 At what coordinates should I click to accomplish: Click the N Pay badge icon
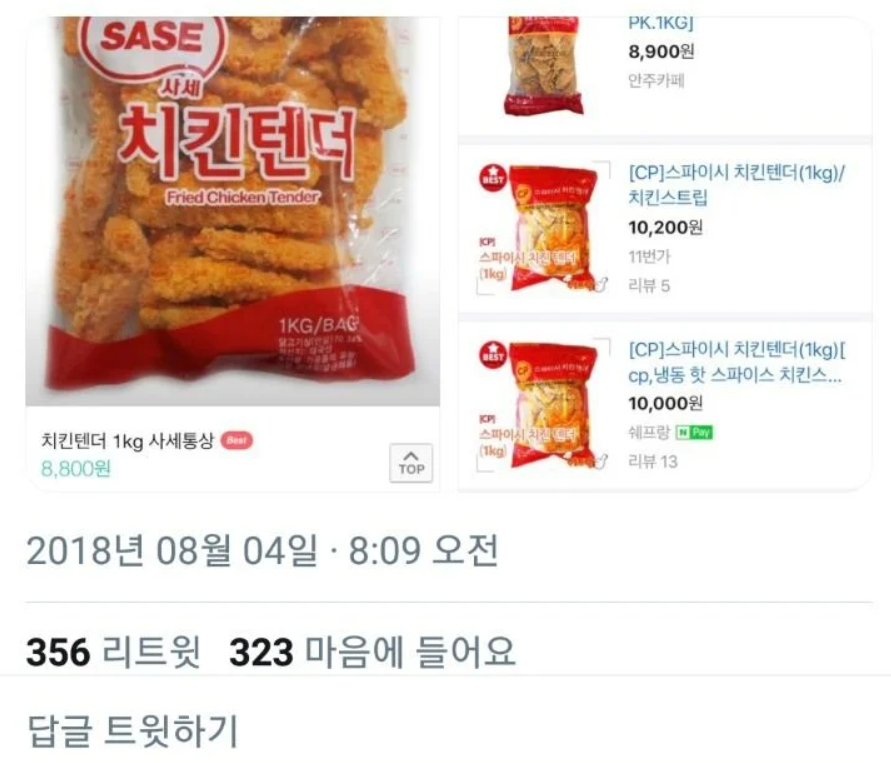tap(694, 432)
